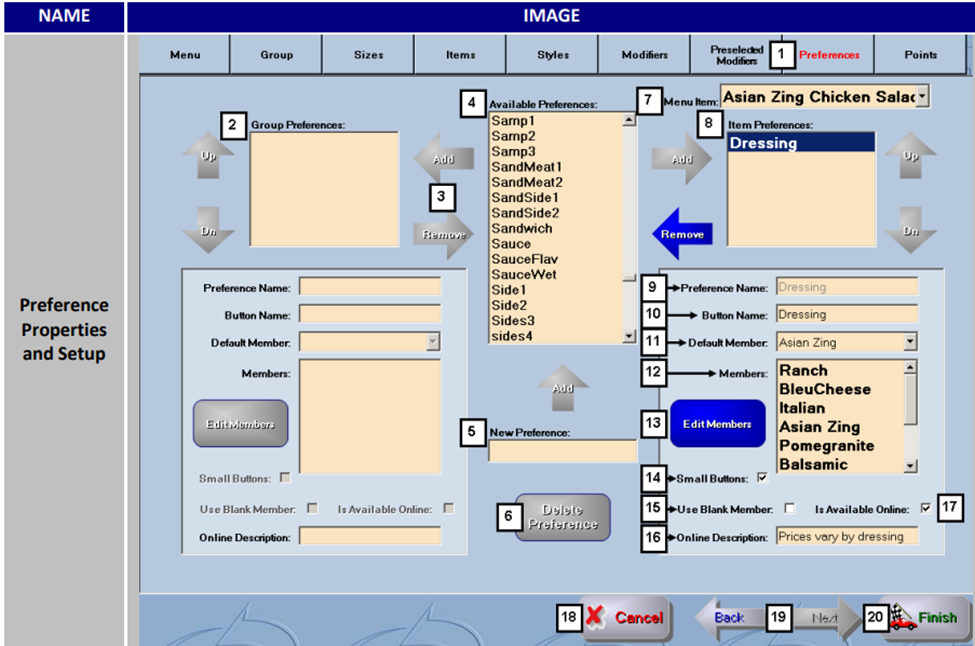Viewport: 975px width, 646px height.
Task: Uncheck the item Is Available Online checkbox
Action: click(x=926, y=508)
